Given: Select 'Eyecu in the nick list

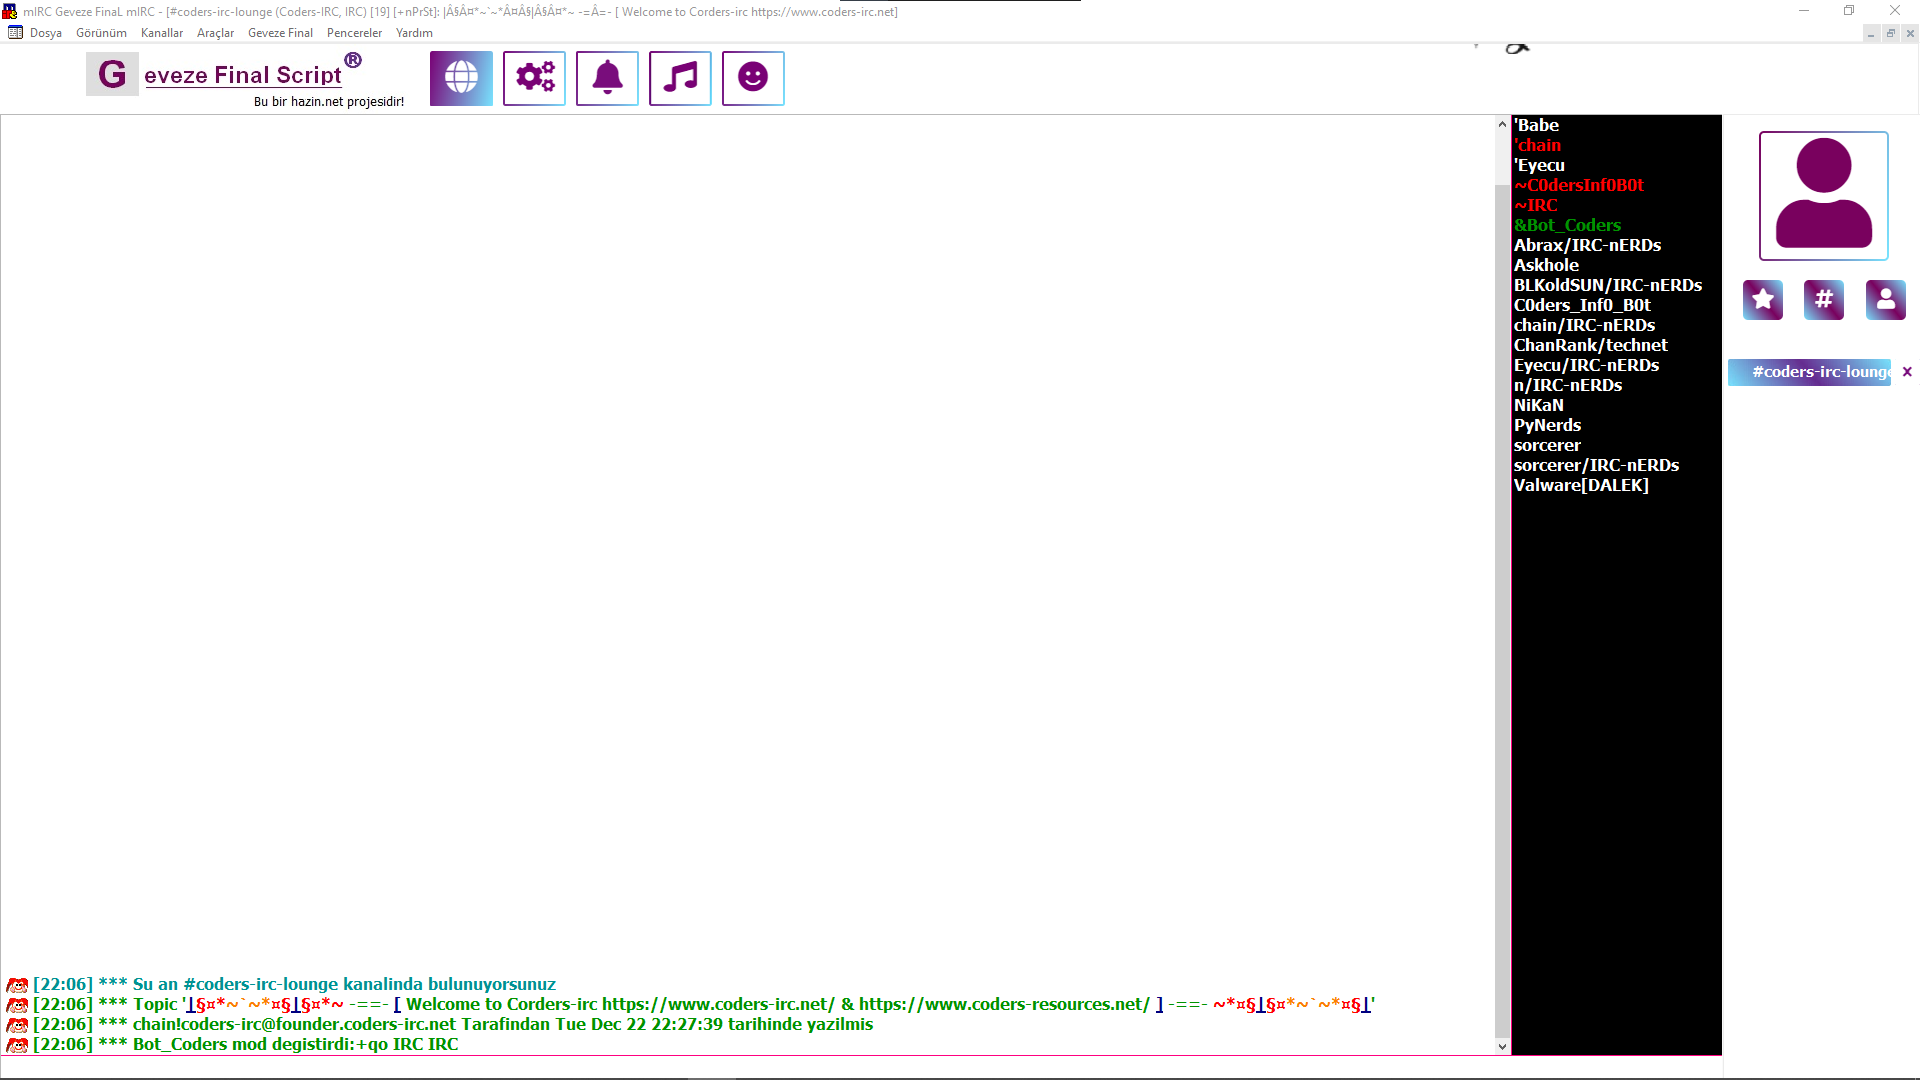Looking at the screenshot, I should pyautogui.click(x=1539, y=165).
